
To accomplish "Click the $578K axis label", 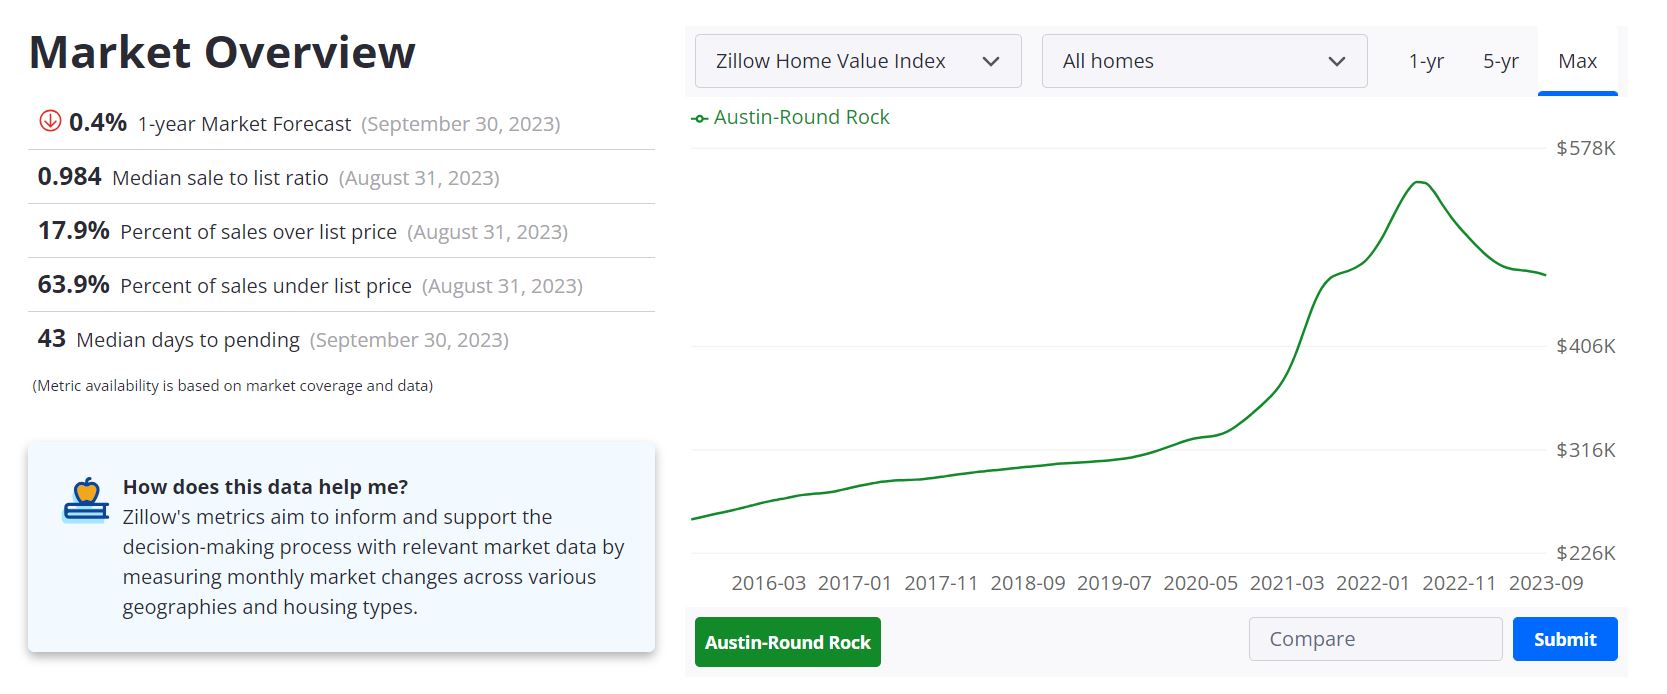I will pyautogui.click(x=1586, y=149).
